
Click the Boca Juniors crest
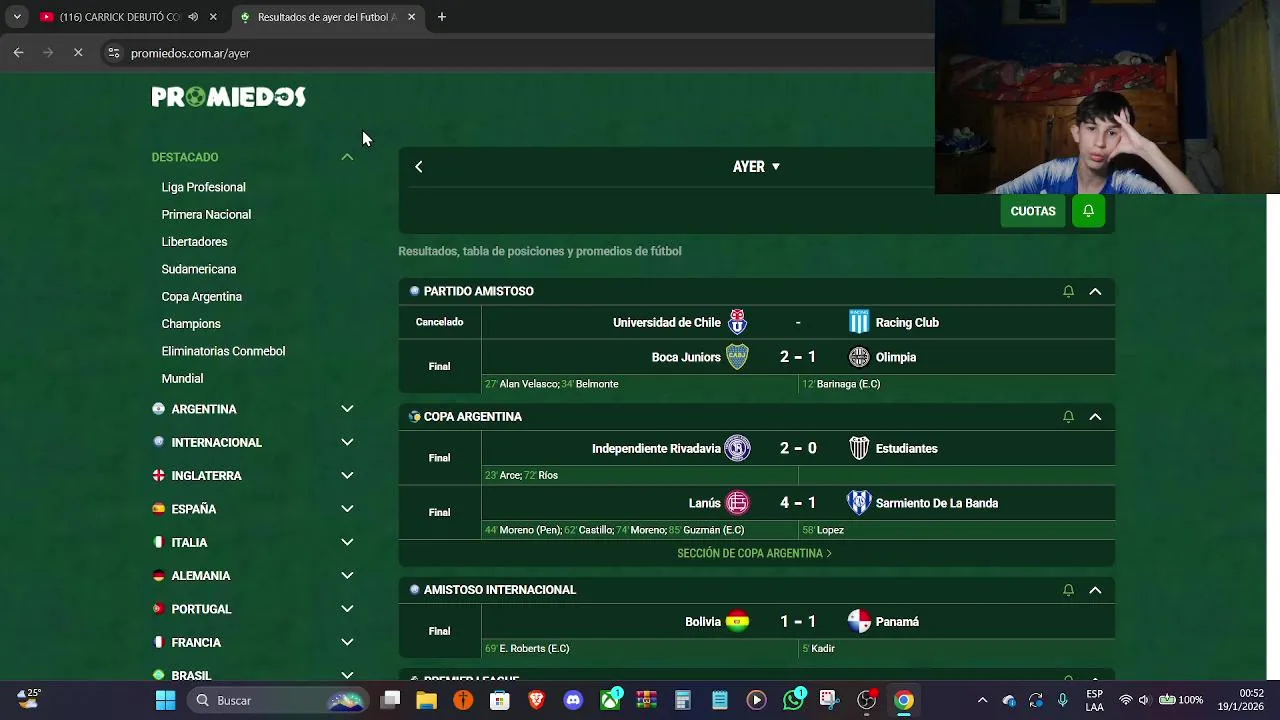coord(737,357)
